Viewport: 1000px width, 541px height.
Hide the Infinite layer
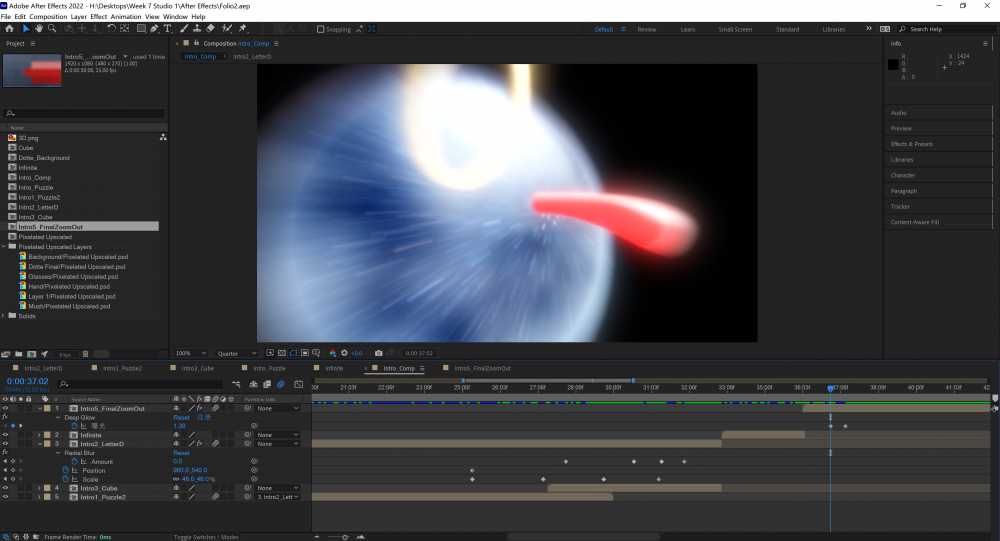(5, 435)
